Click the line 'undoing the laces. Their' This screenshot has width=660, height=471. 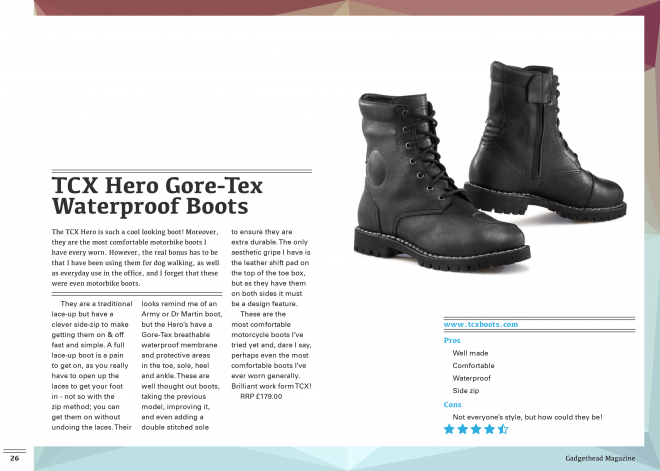(91, 427)
